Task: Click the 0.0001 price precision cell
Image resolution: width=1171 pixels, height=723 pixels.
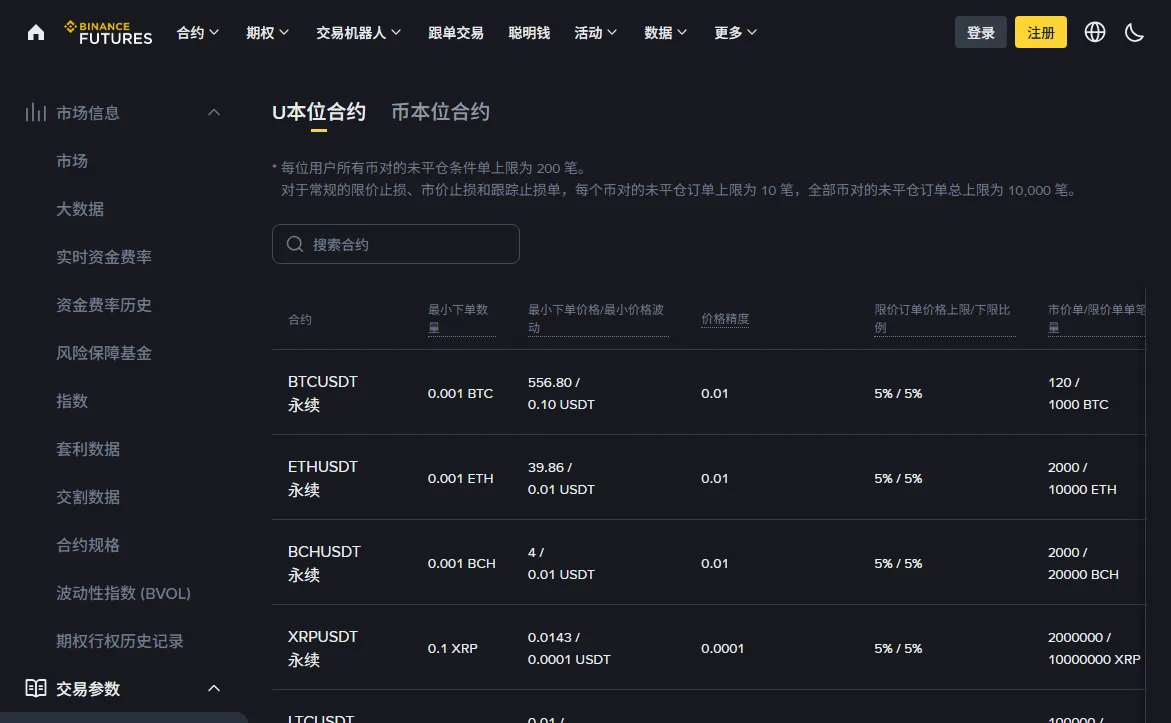Action: [x=722, y=648]
